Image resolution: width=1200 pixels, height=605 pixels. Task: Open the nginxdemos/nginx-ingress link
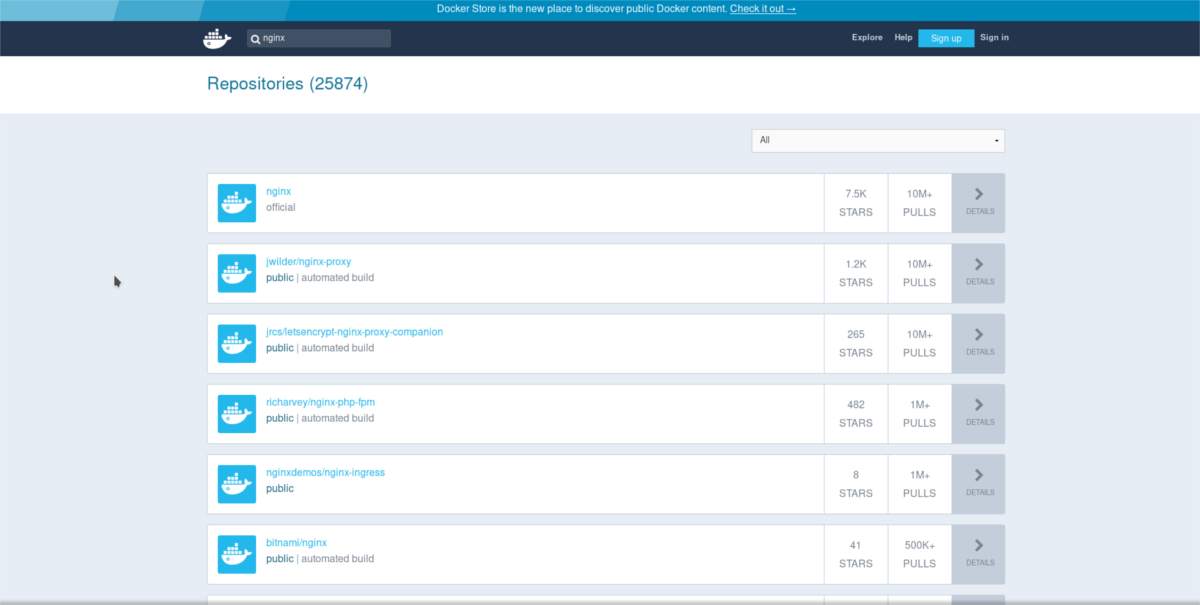point(325,472)
